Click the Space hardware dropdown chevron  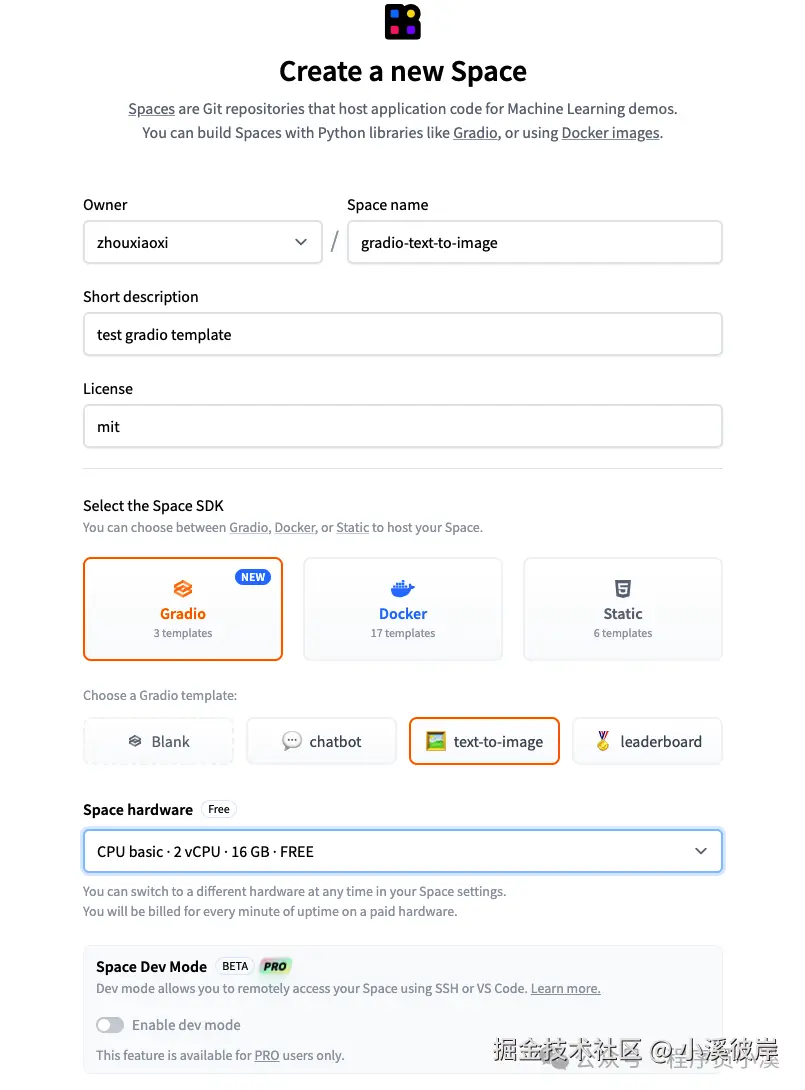pyautogui.click(x=701, y=851)
